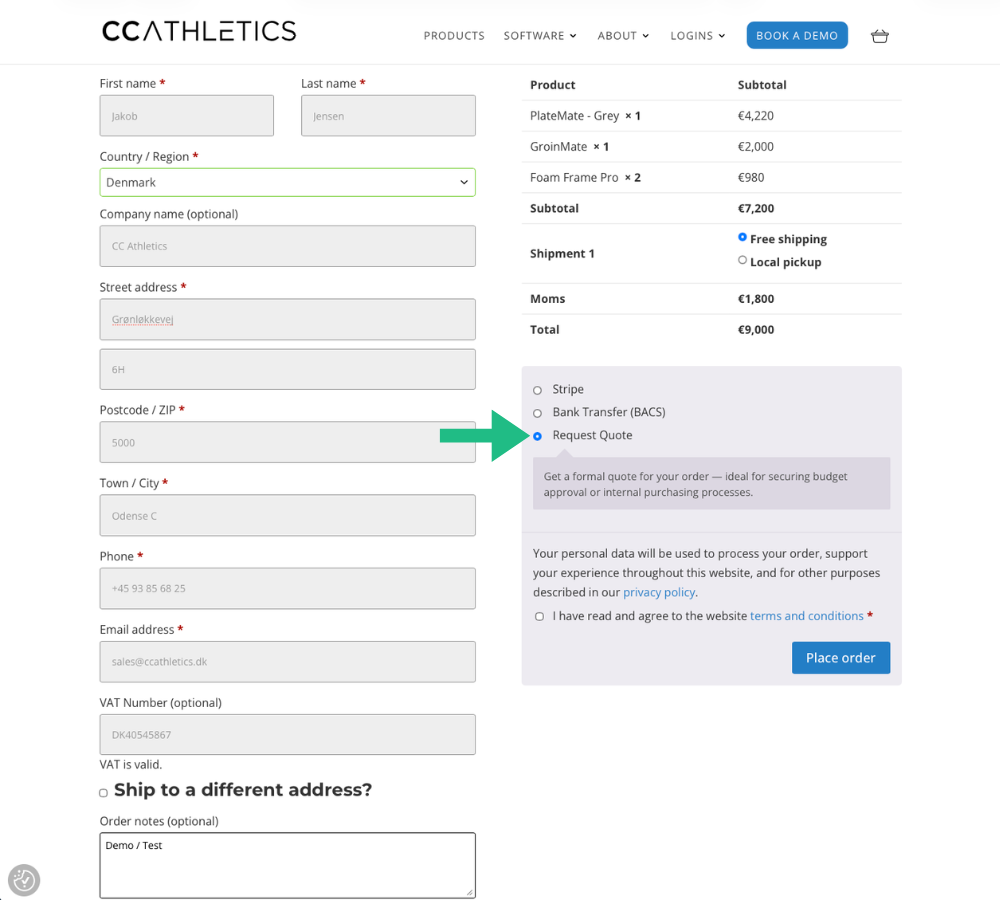Open the shopping basket icon
The width and height of the screenshot is (1000, 900).
pyautogui.click(x=879, y=36)
